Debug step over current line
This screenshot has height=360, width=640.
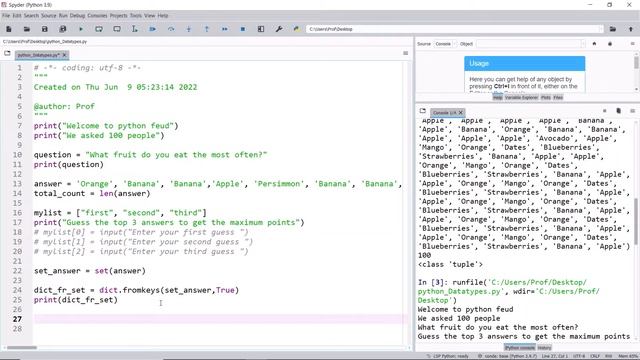(171, 29)
